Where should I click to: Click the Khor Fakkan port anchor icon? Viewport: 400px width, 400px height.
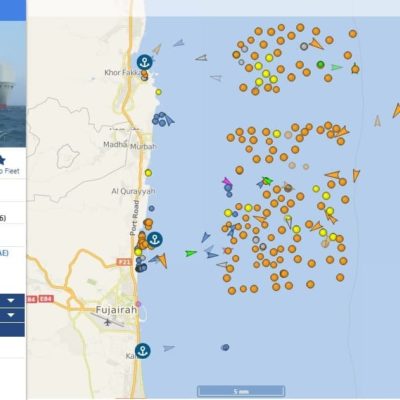pos(145,62)
